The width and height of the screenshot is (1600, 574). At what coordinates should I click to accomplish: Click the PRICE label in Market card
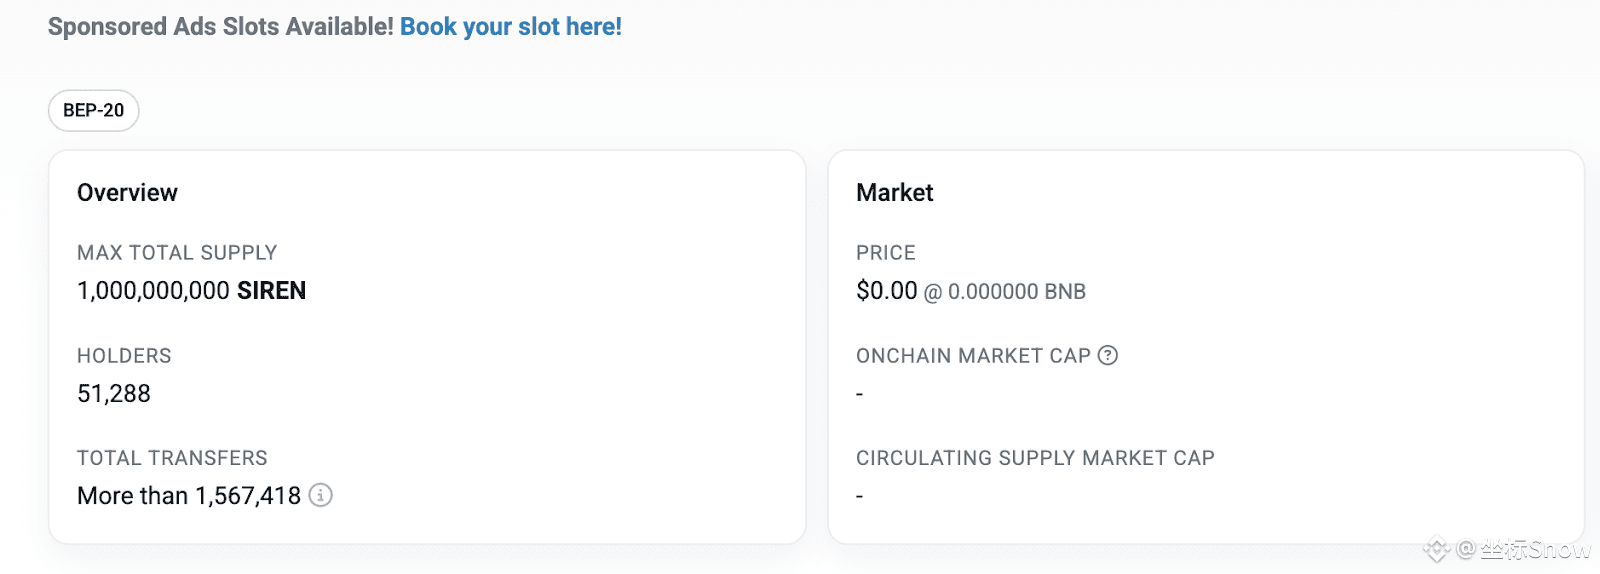pyautogui.click(x=886, y=253)
